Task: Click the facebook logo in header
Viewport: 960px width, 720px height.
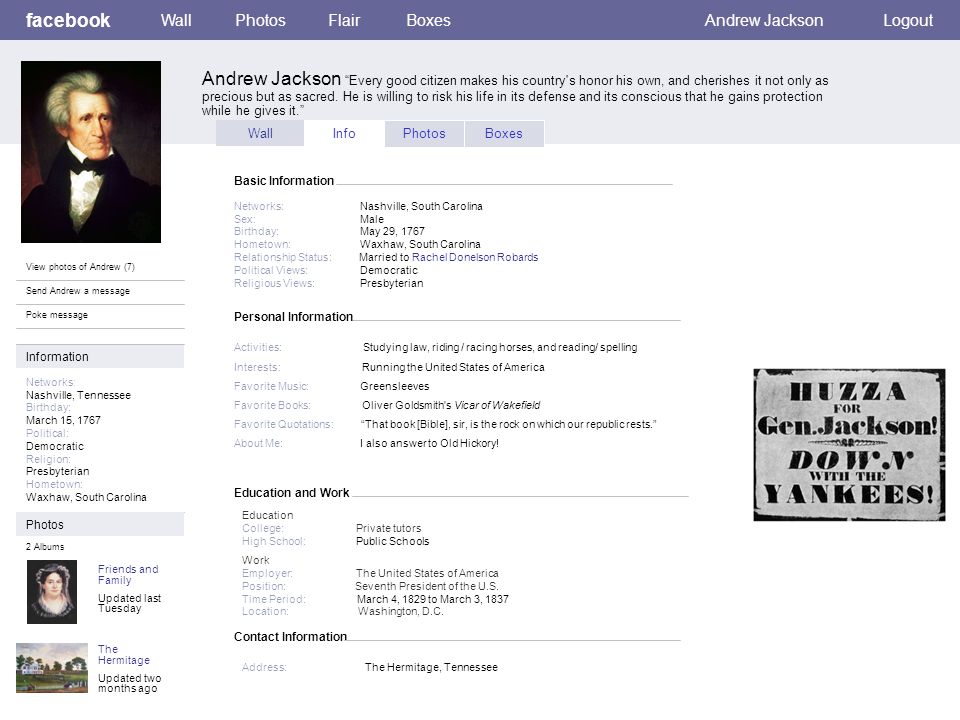Action: (67, 20)
